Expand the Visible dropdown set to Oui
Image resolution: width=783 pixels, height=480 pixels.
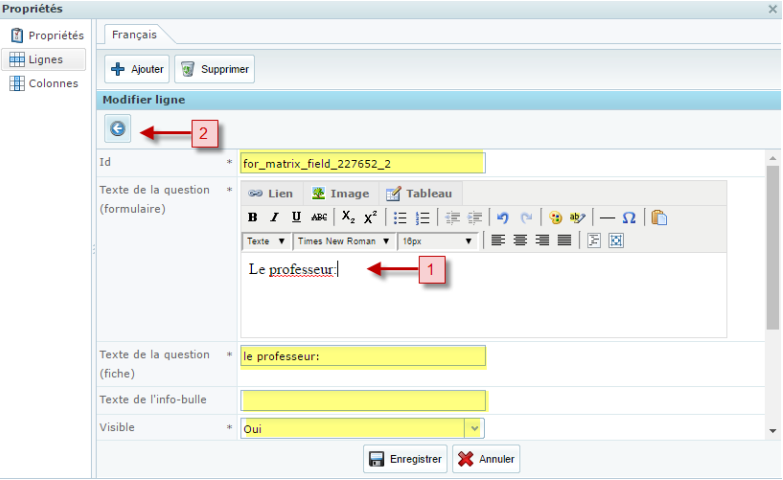[x=474, y=428]
